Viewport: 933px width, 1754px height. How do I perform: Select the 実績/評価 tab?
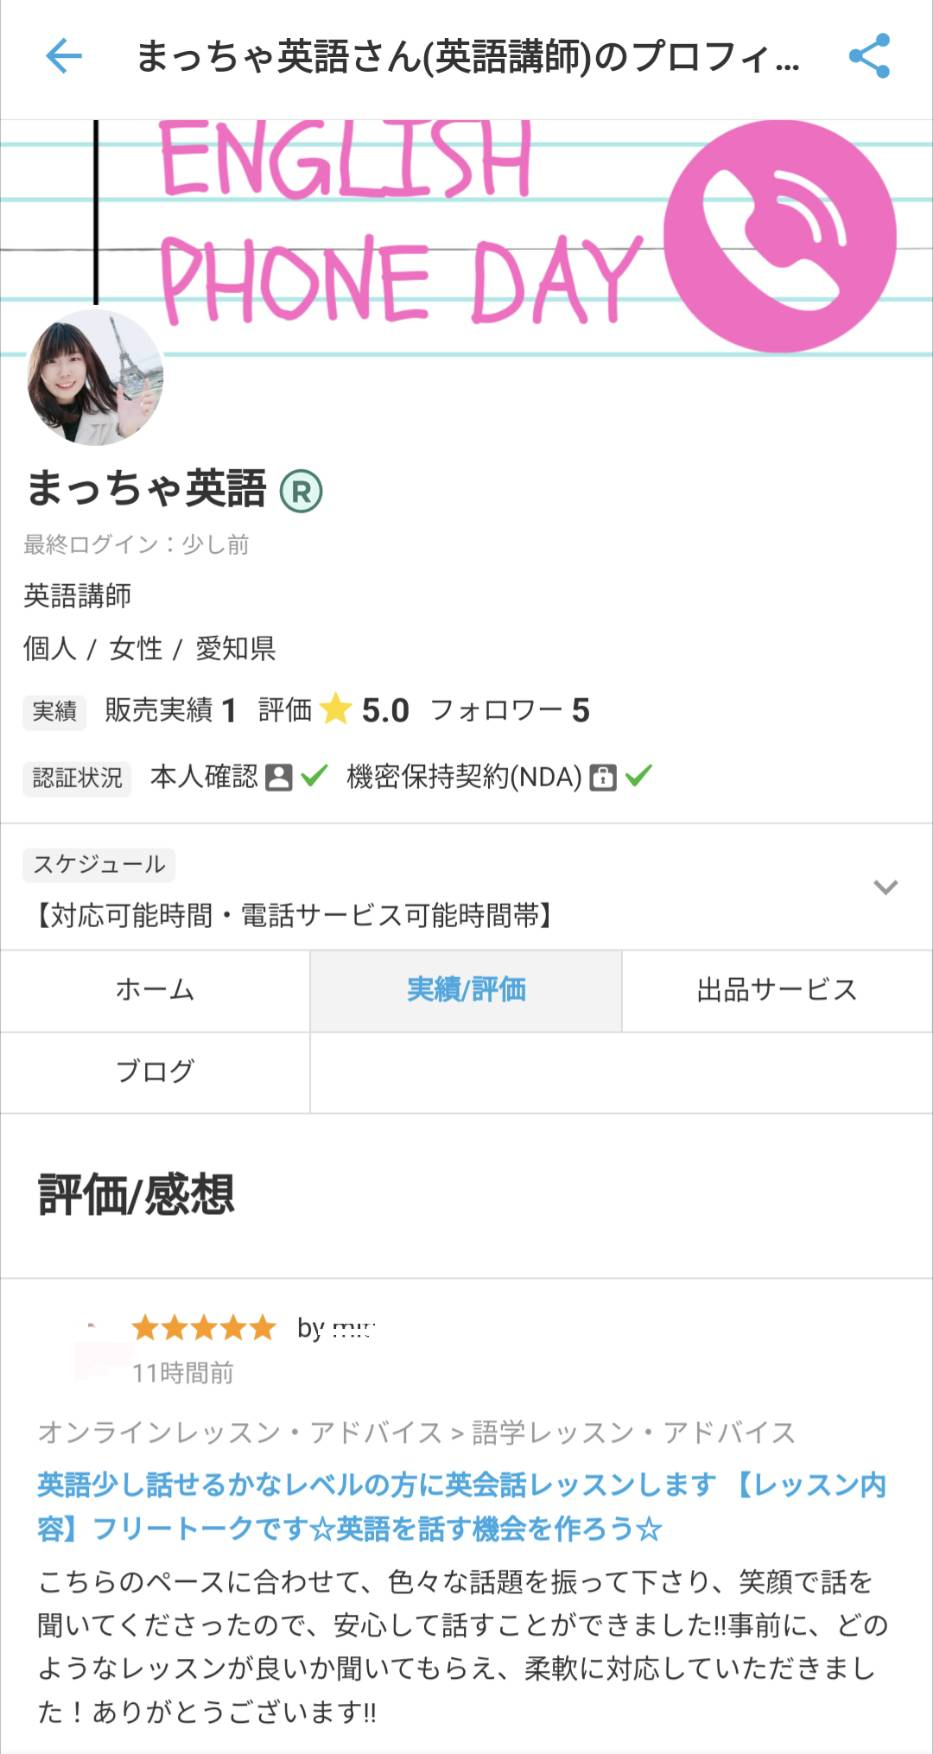[x=466, y=990]
